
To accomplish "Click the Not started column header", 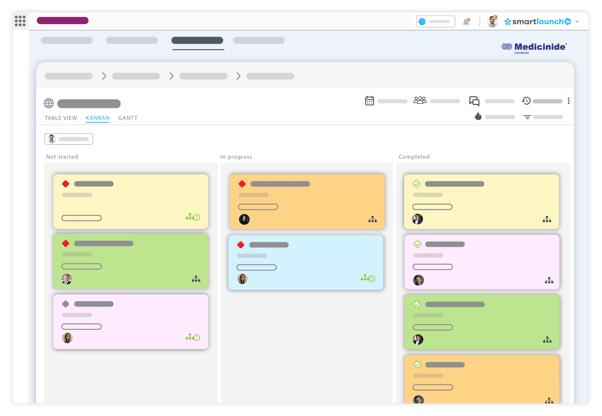I will (x=62, y=157).
